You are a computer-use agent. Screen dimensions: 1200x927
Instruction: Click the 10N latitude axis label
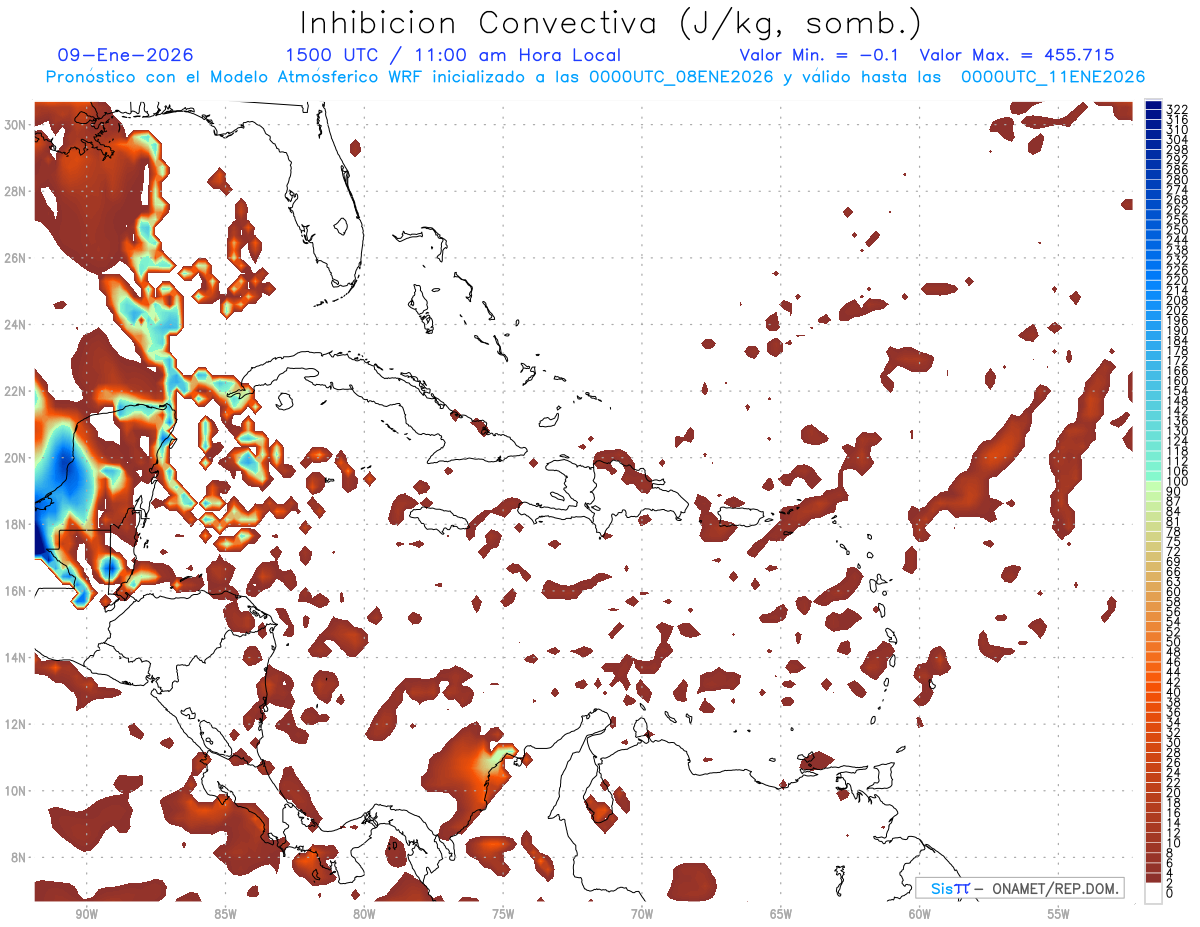[x=15, y=790]
